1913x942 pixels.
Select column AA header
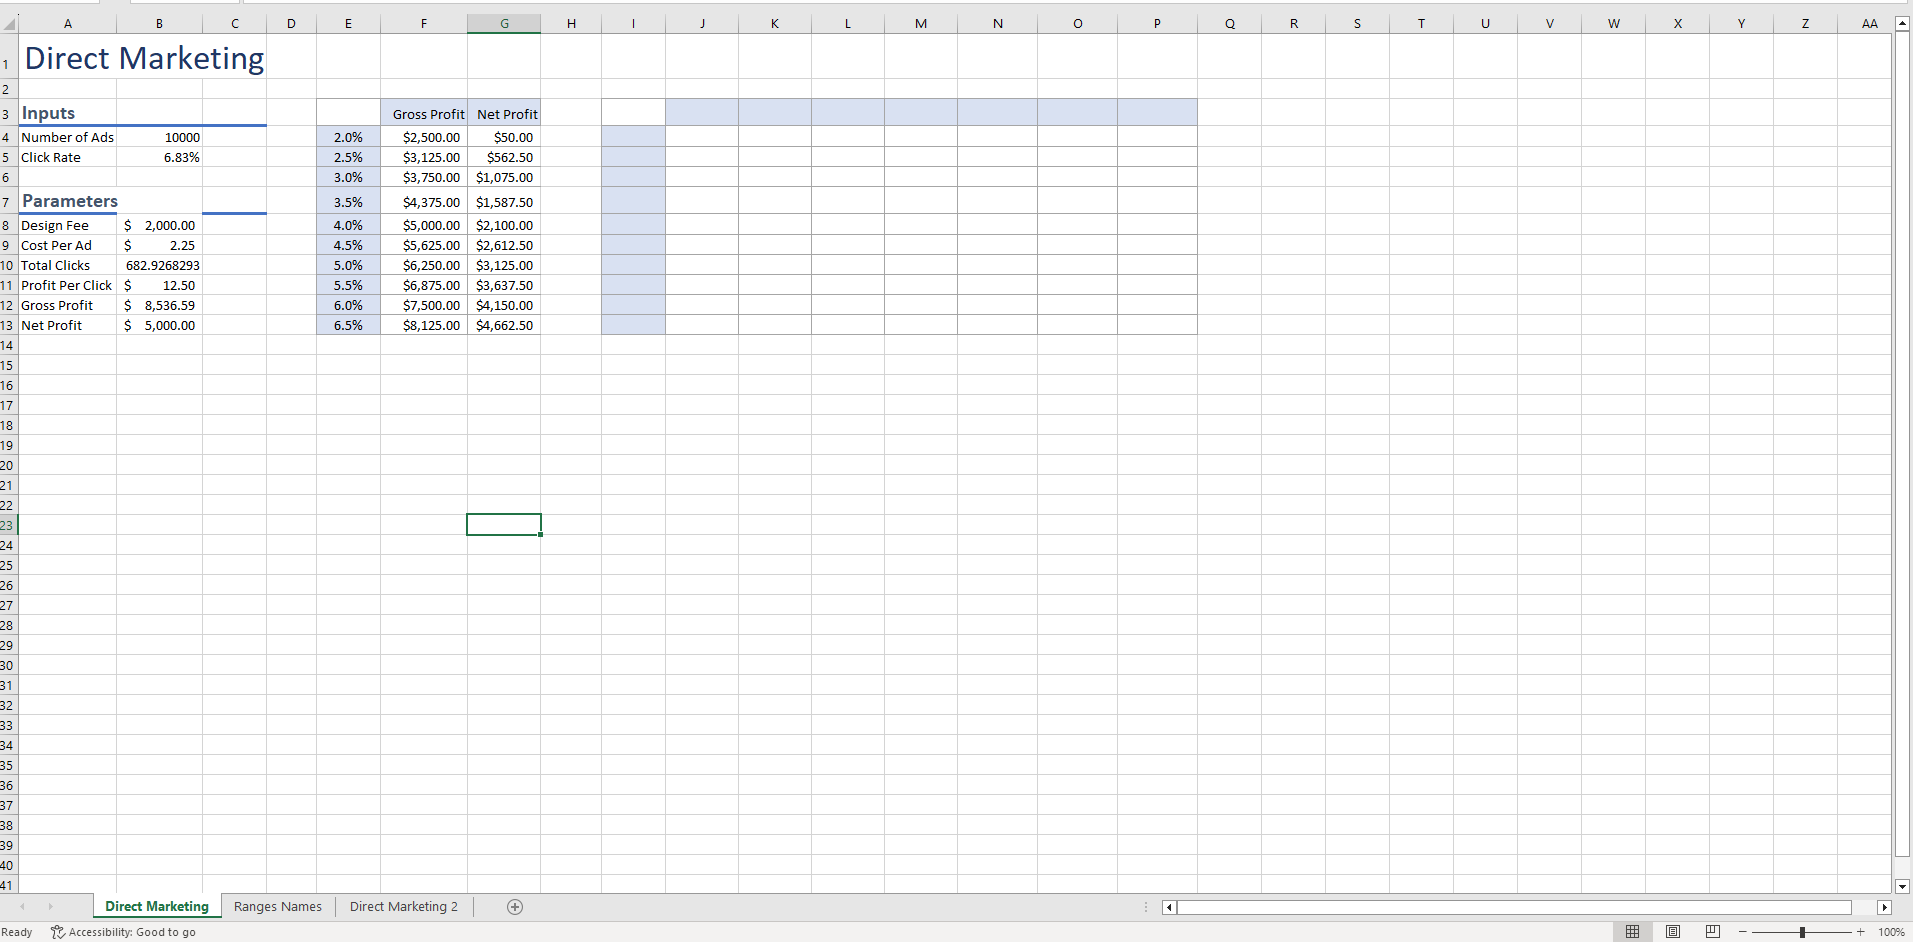(1869, 24)
